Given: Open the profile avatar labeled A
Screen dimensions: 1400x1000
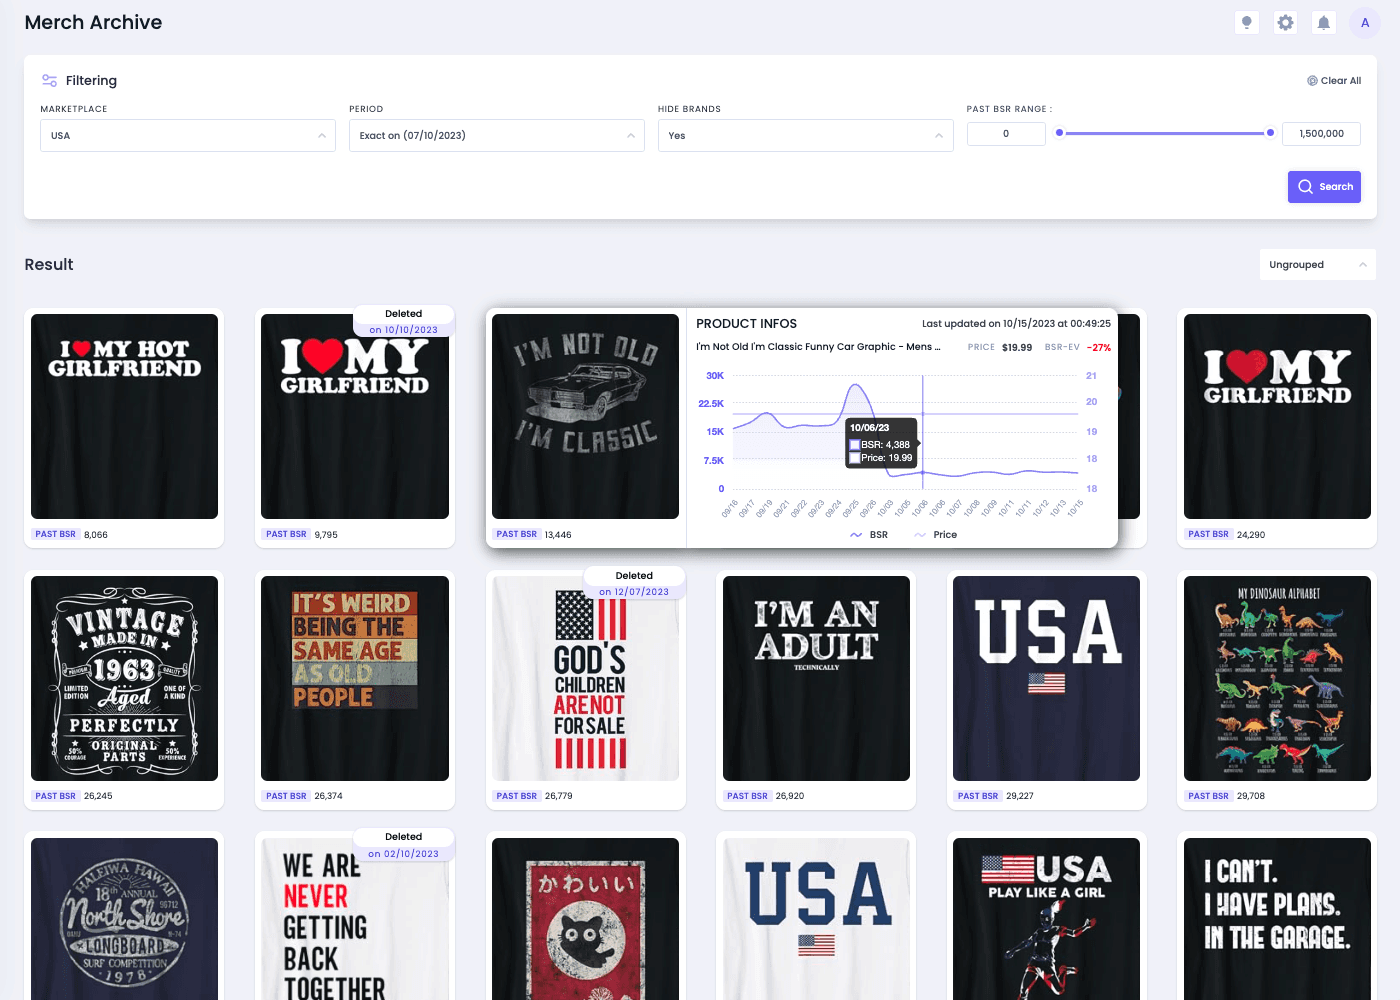Looking at the screenshot, I should [x=1364, y=22].
